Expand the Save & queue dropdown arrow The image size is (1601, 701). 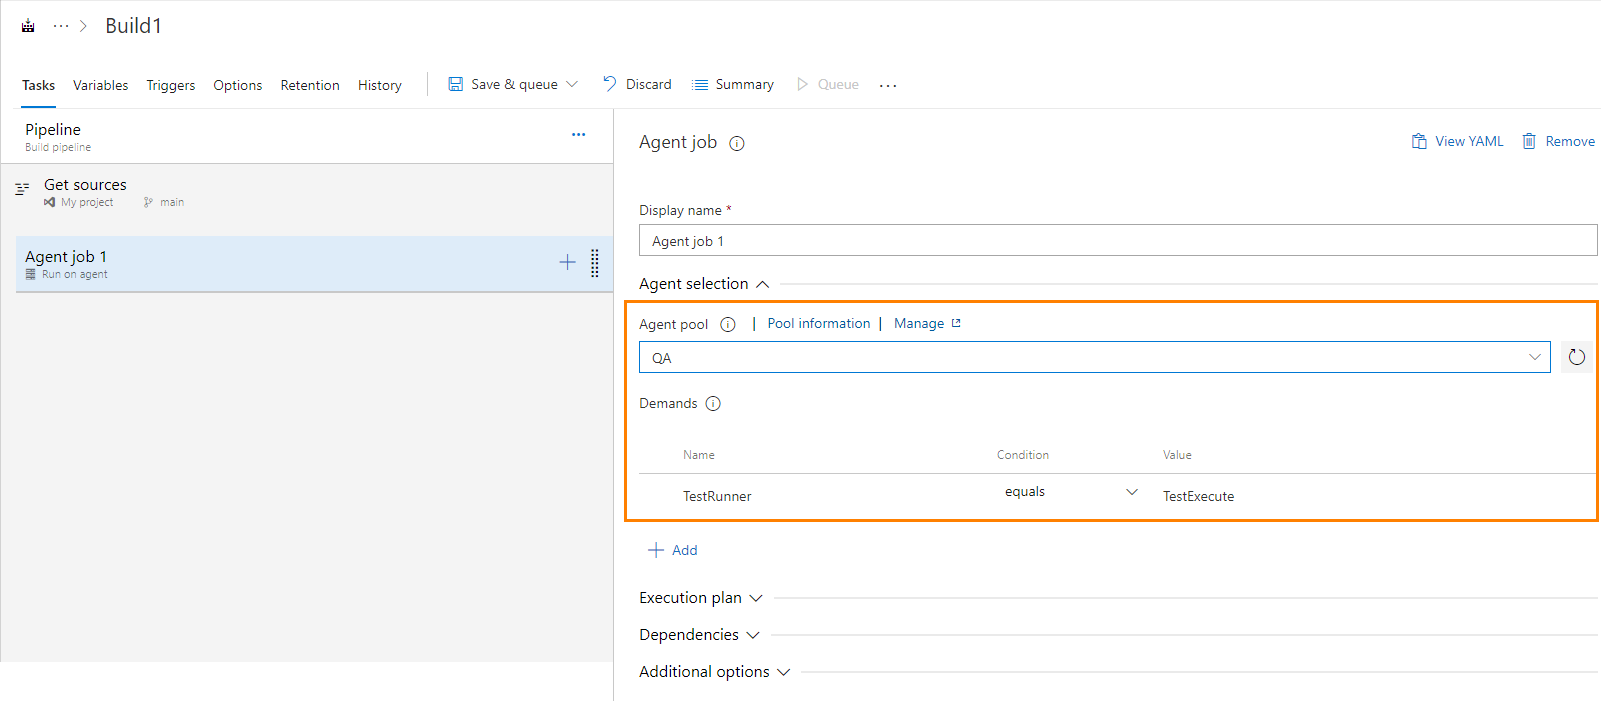(x=572, y=85)
